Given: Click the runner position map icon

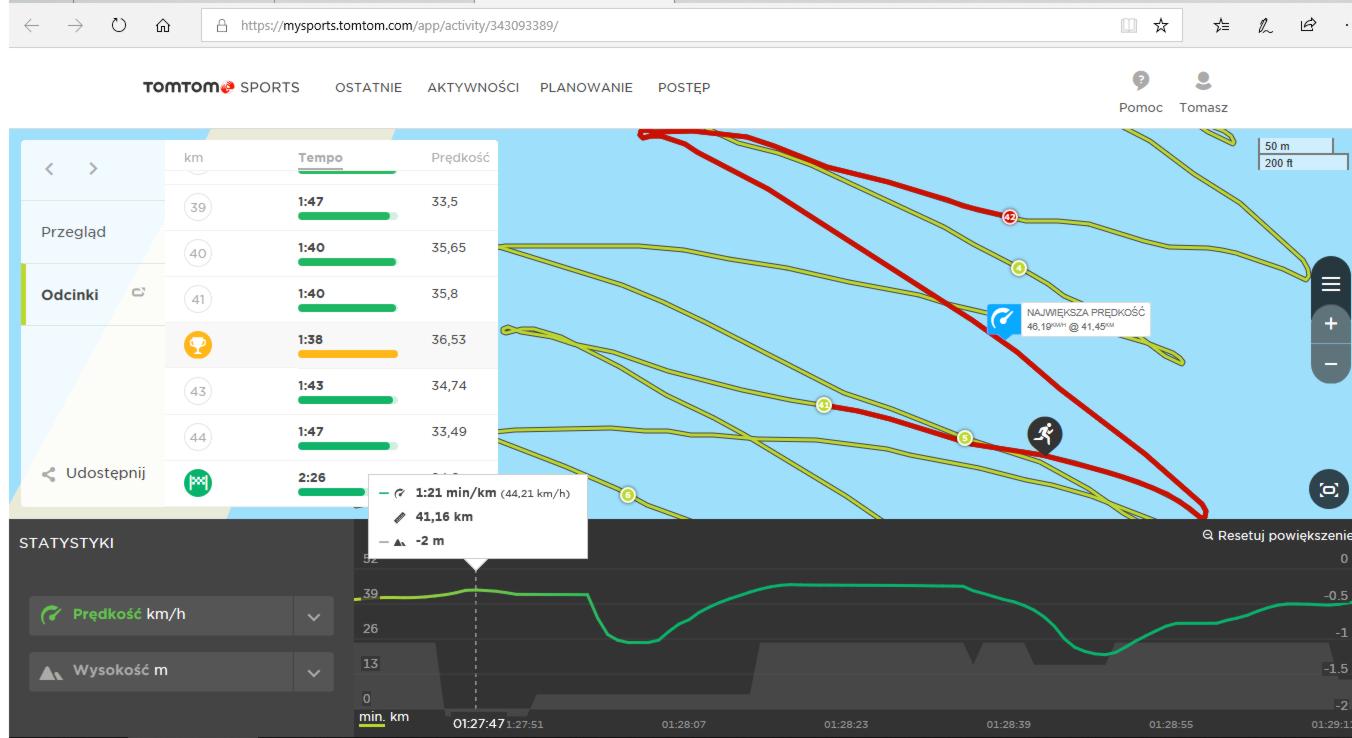Looking at the screenshot, I should [1045, 434].
